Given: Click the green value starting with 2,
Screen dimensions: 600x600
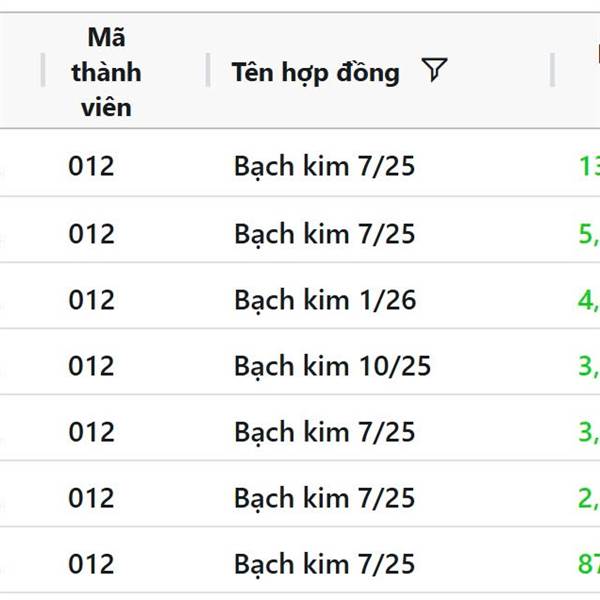Looking at the screenshot, I should click(x=589, y=498).
